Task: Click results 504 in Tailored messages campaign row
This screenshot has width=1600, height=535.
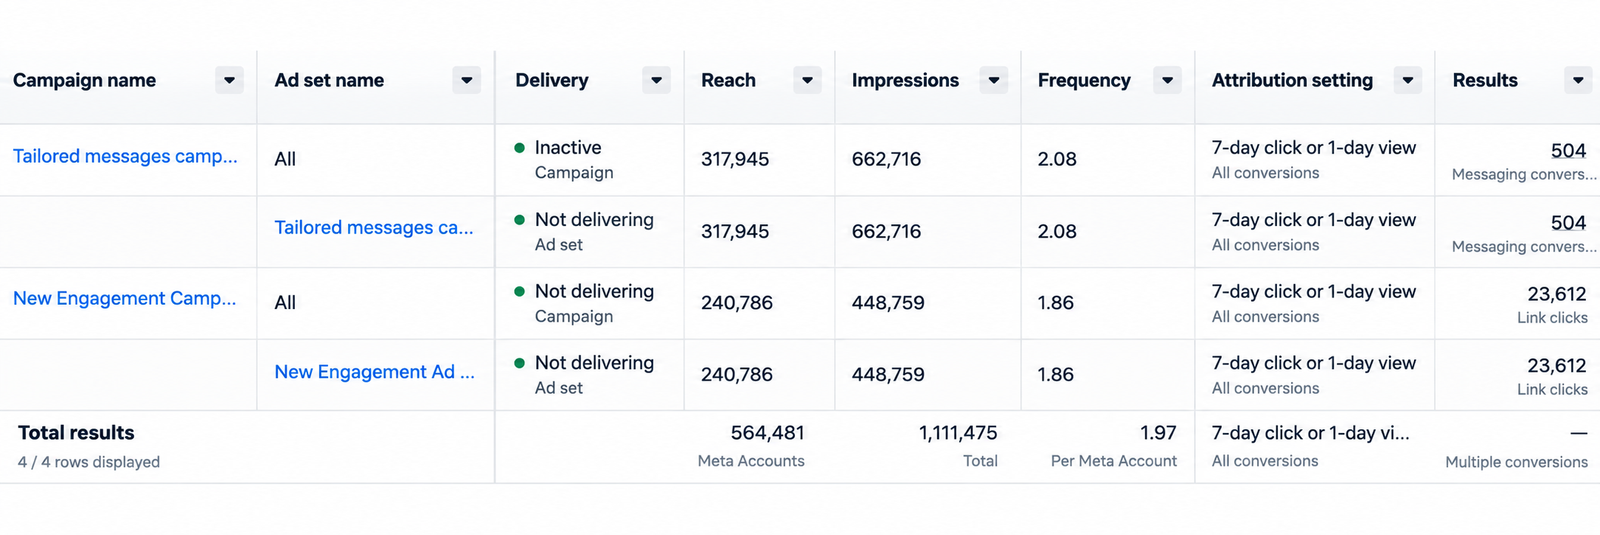Action: [1568, 151]
